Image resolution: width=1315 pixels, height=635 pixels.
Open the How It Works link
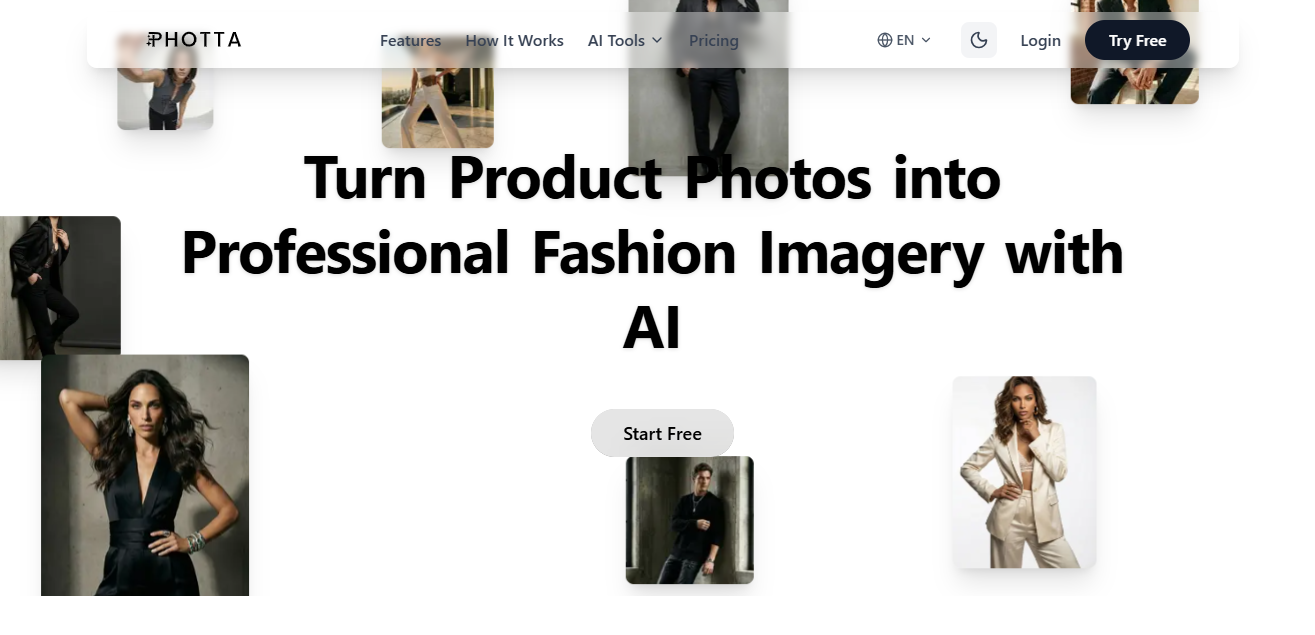(514, 41)
